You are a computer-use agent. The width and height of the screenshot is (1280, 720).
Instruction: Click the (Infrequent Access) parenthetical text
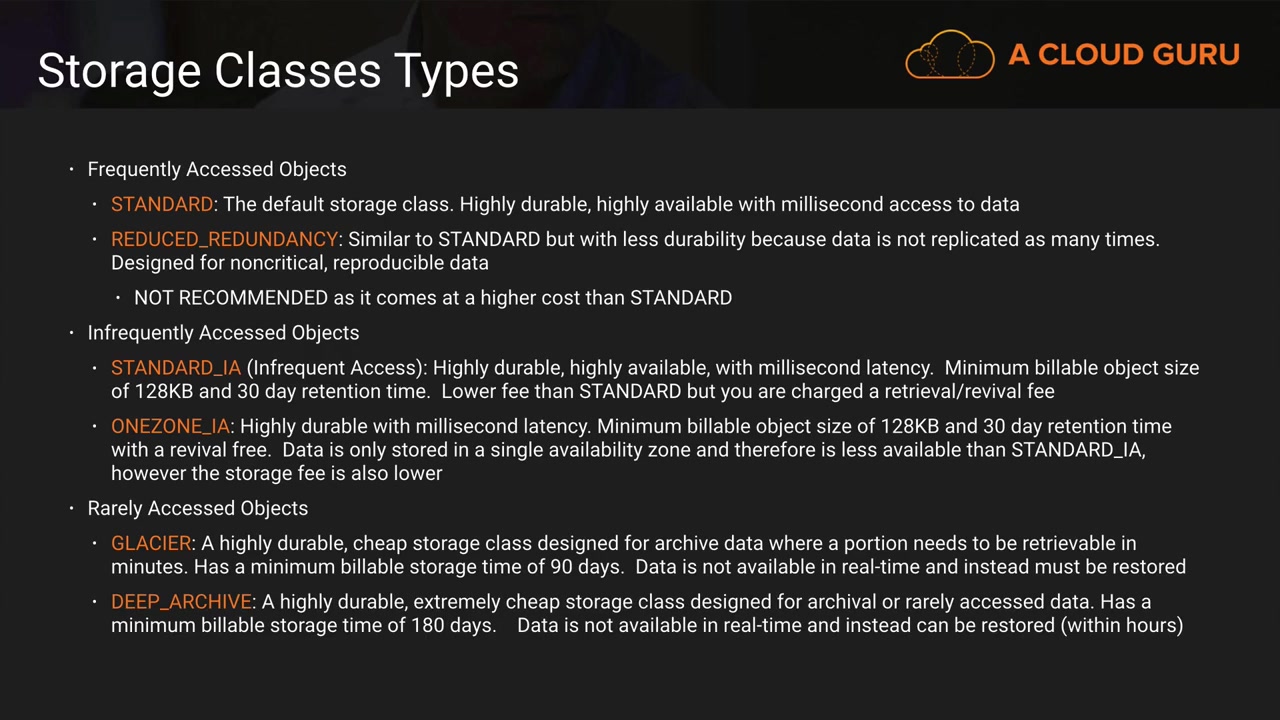[x=336, y=367]
